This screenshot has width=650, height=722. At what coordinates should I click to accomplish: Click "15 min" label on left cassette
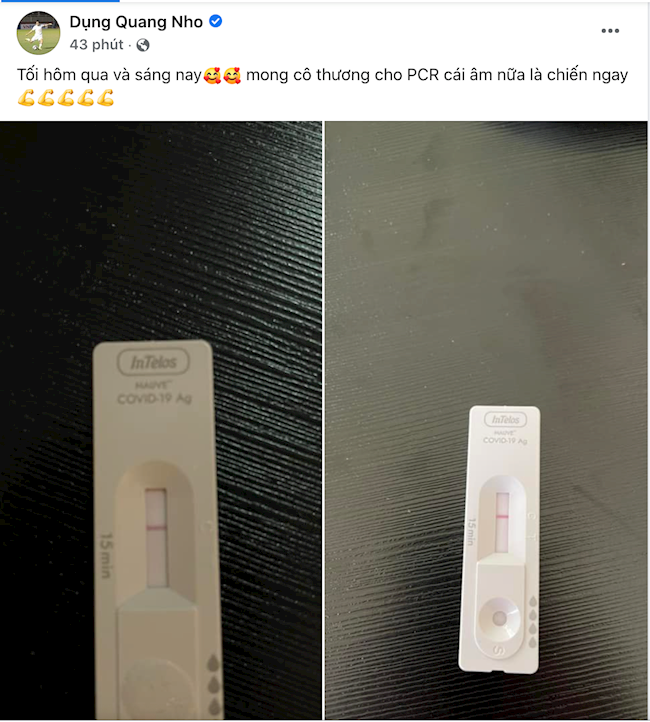106,556
